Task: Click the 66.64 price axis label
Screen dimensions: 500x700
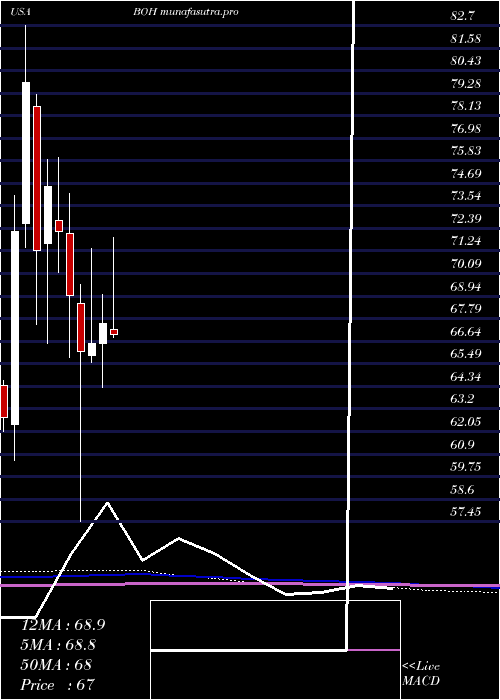Action: [x=466, y=331]
